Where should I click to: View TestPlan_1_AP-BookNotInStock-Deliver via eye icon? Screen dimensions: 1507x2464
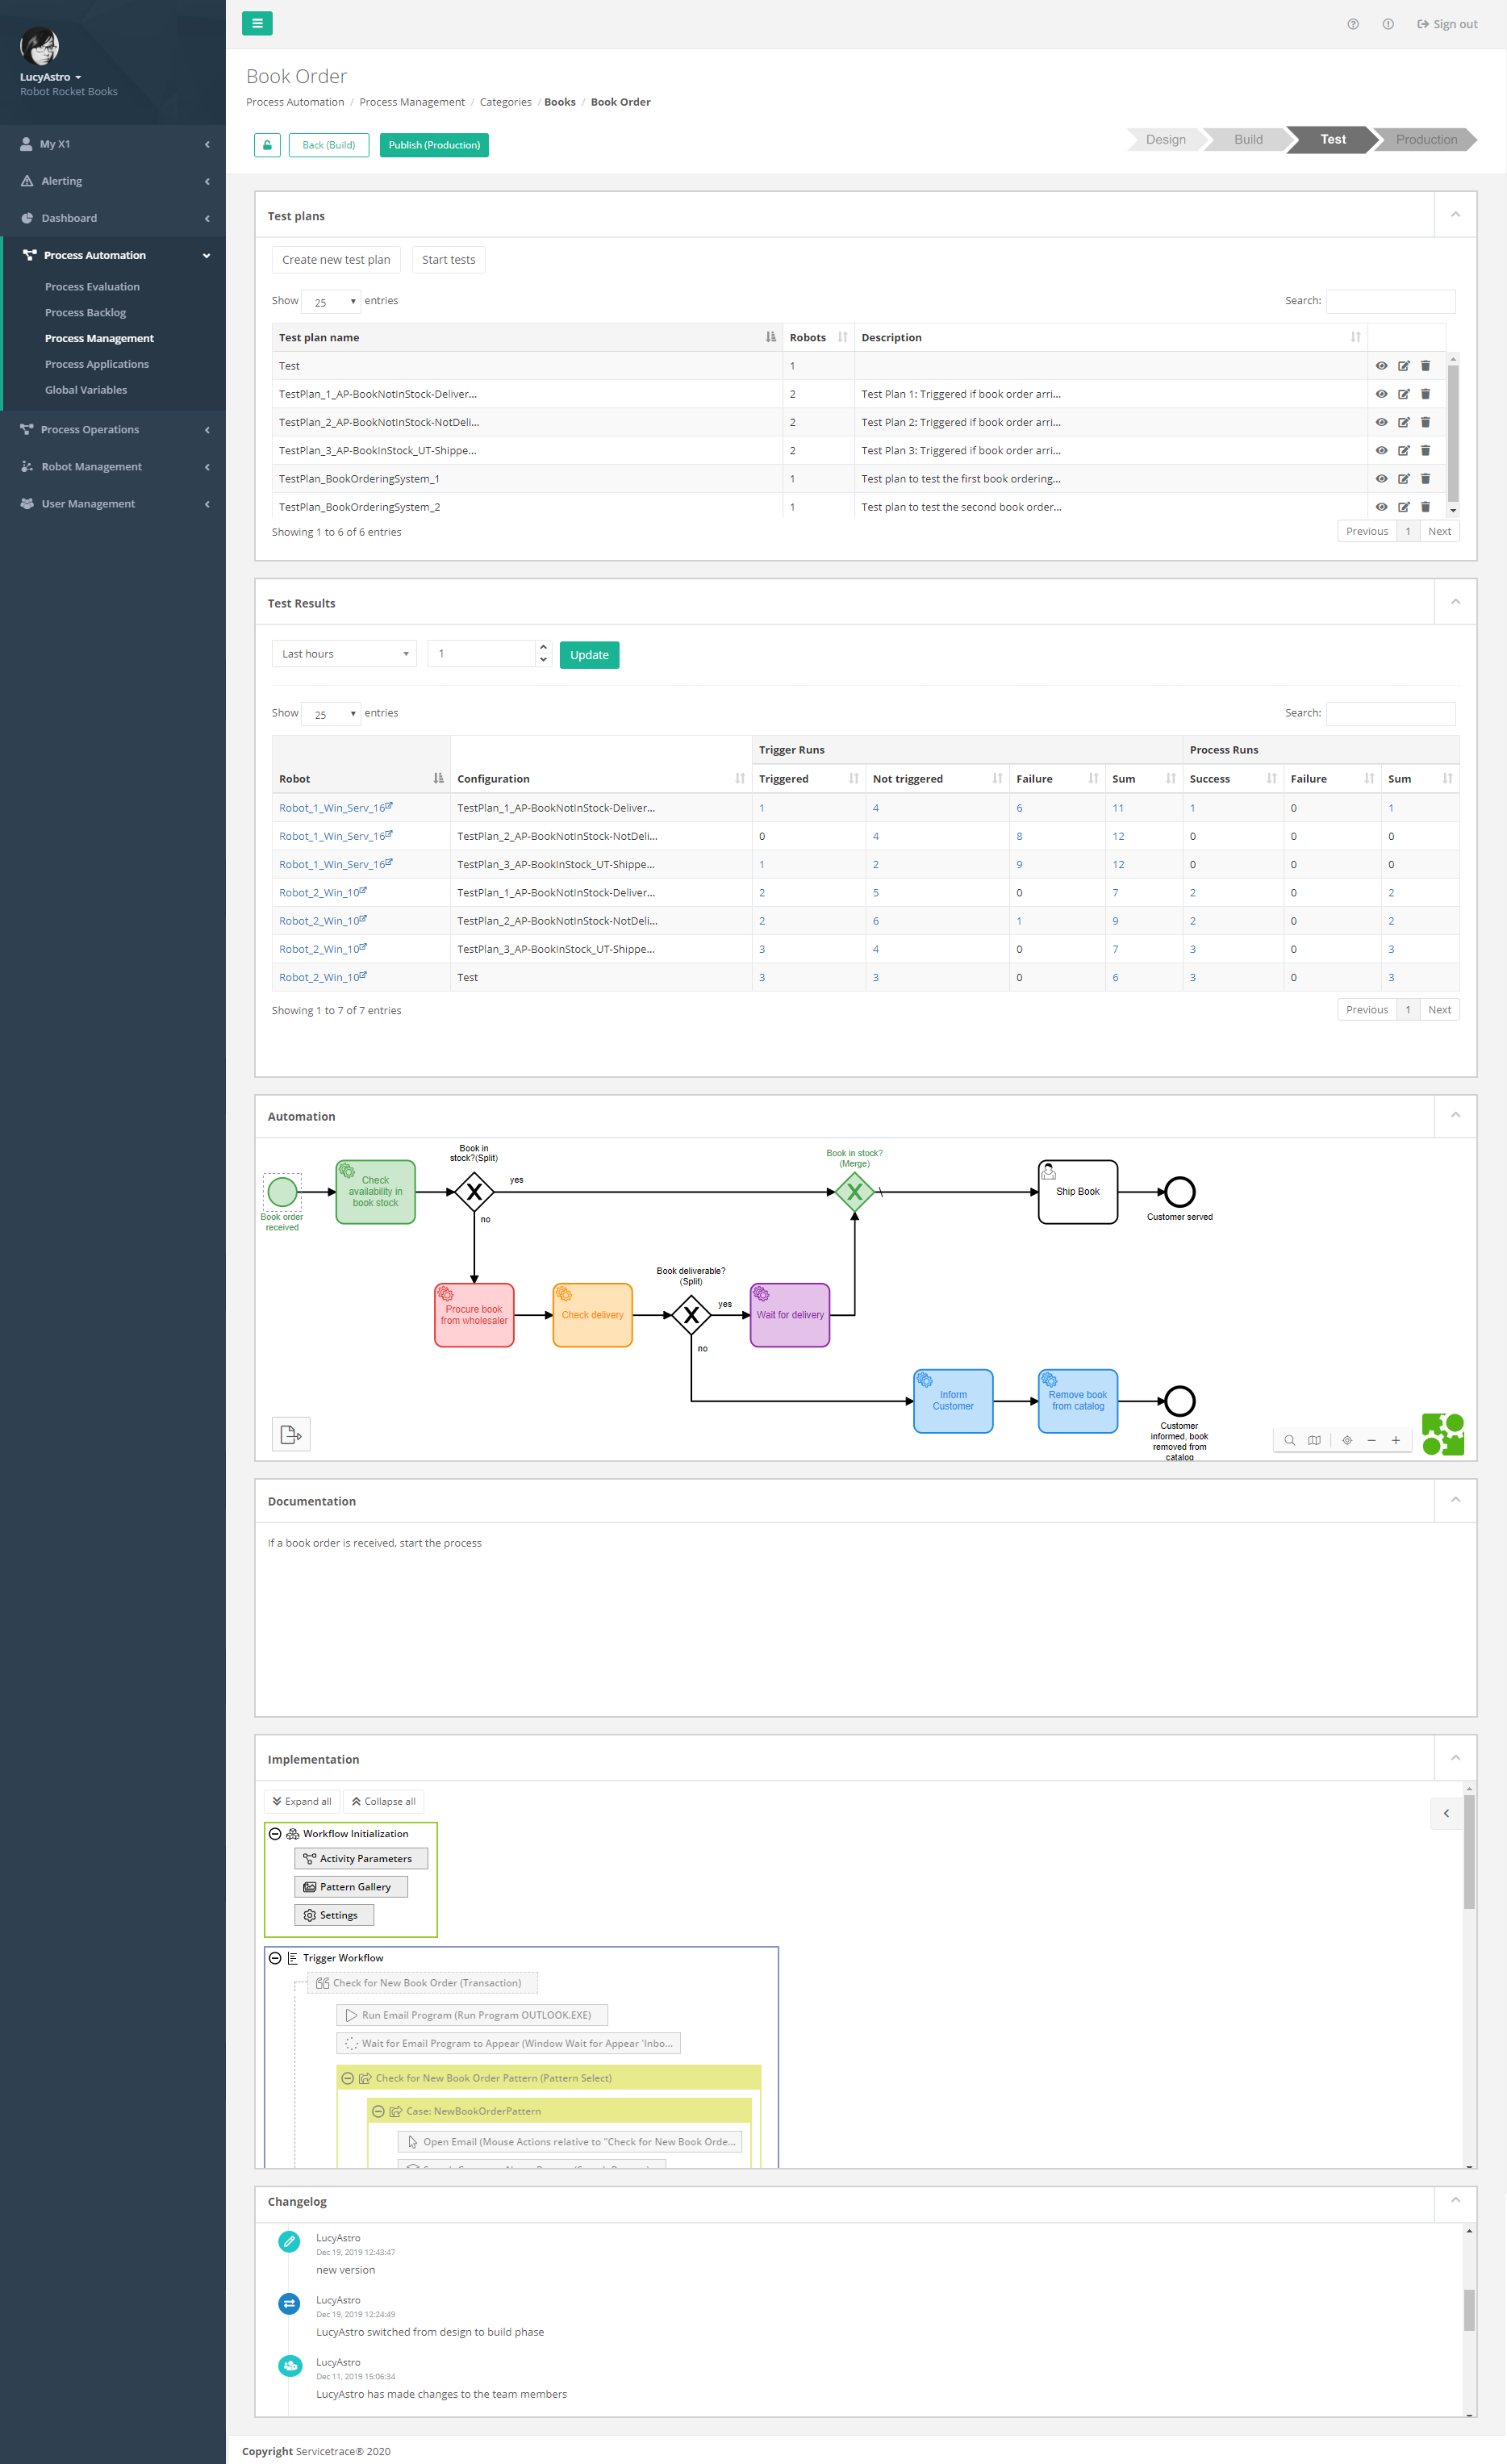[1381, 394]
